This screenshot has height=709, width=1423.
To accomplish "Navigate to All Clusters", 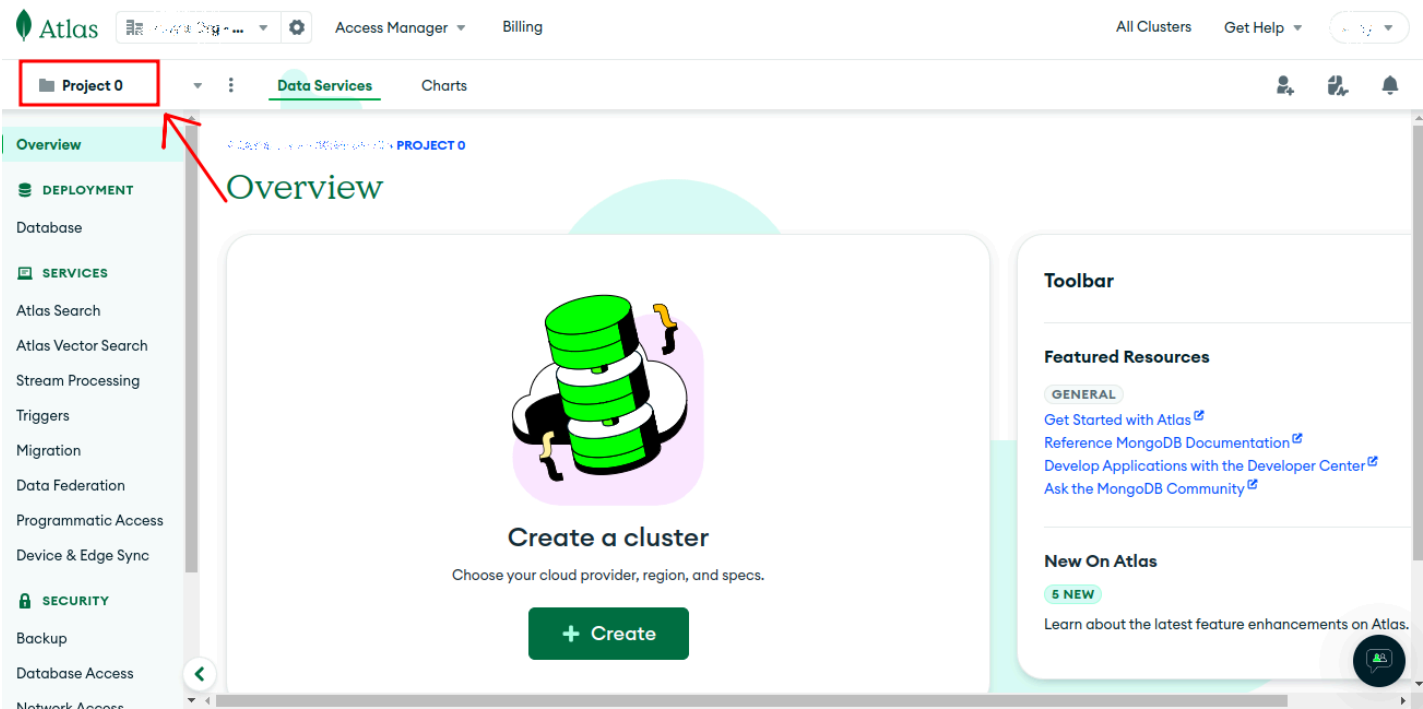I will pyautogui.click(x=1153, y=27).
